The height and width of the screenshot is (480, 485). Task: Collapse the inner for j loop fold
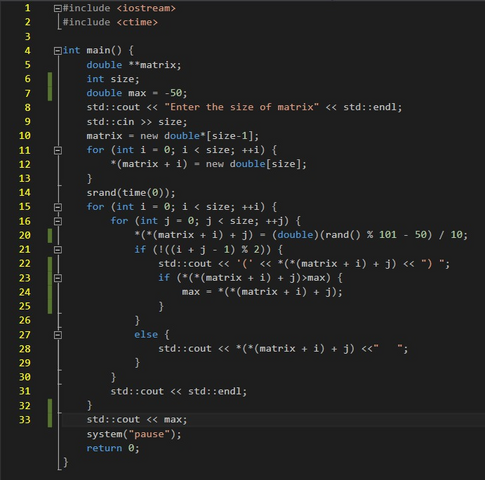58,221
